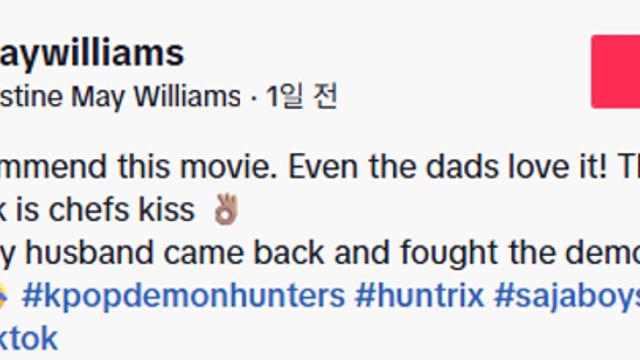Click the phrase Even the dads
The image size is (640, 360).
coord(393,167)
